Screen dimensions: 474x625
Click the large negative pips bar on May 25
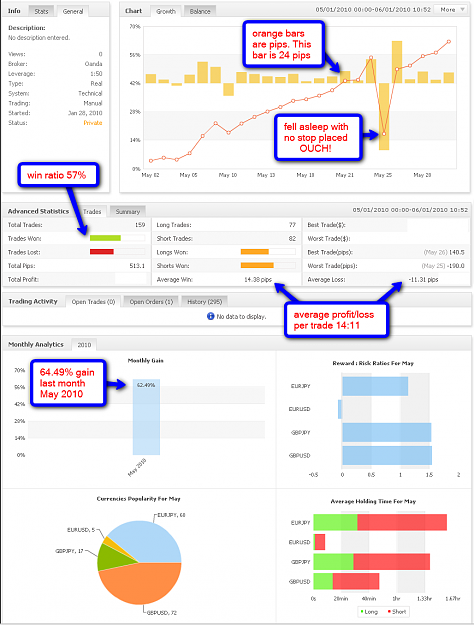(384, 116)
